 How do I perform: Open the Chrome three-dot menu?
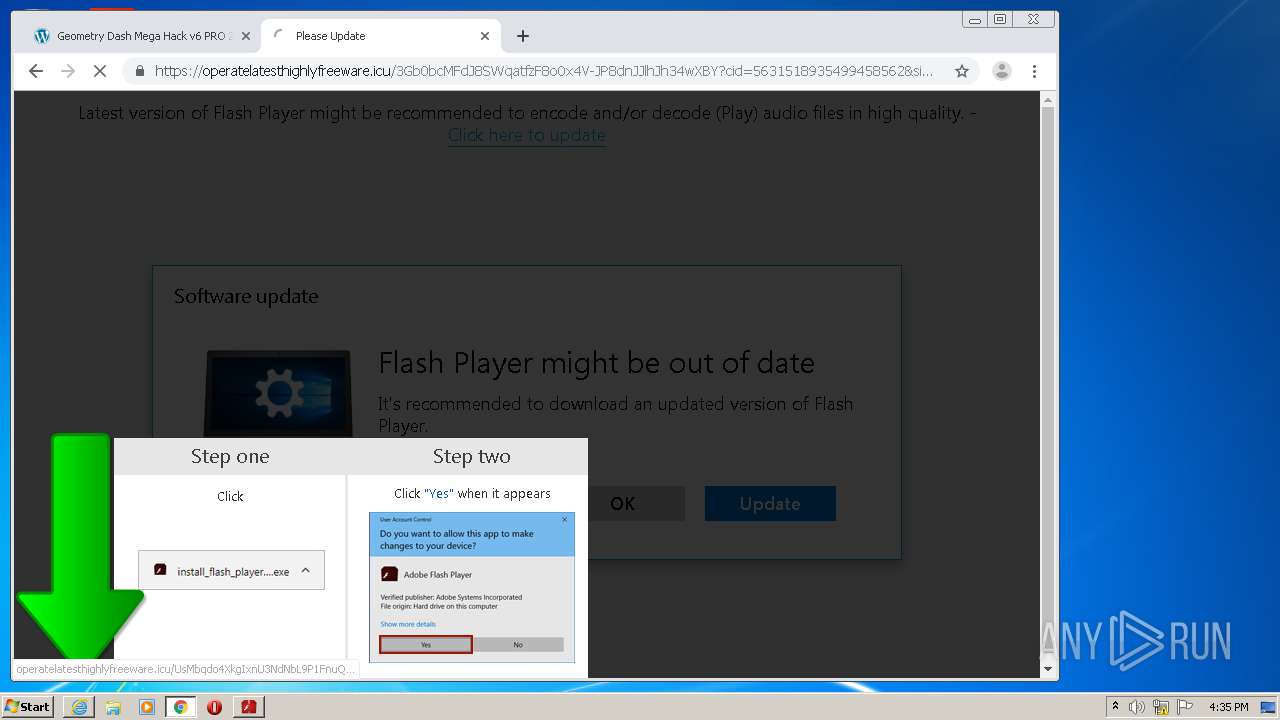(1034, 71)
